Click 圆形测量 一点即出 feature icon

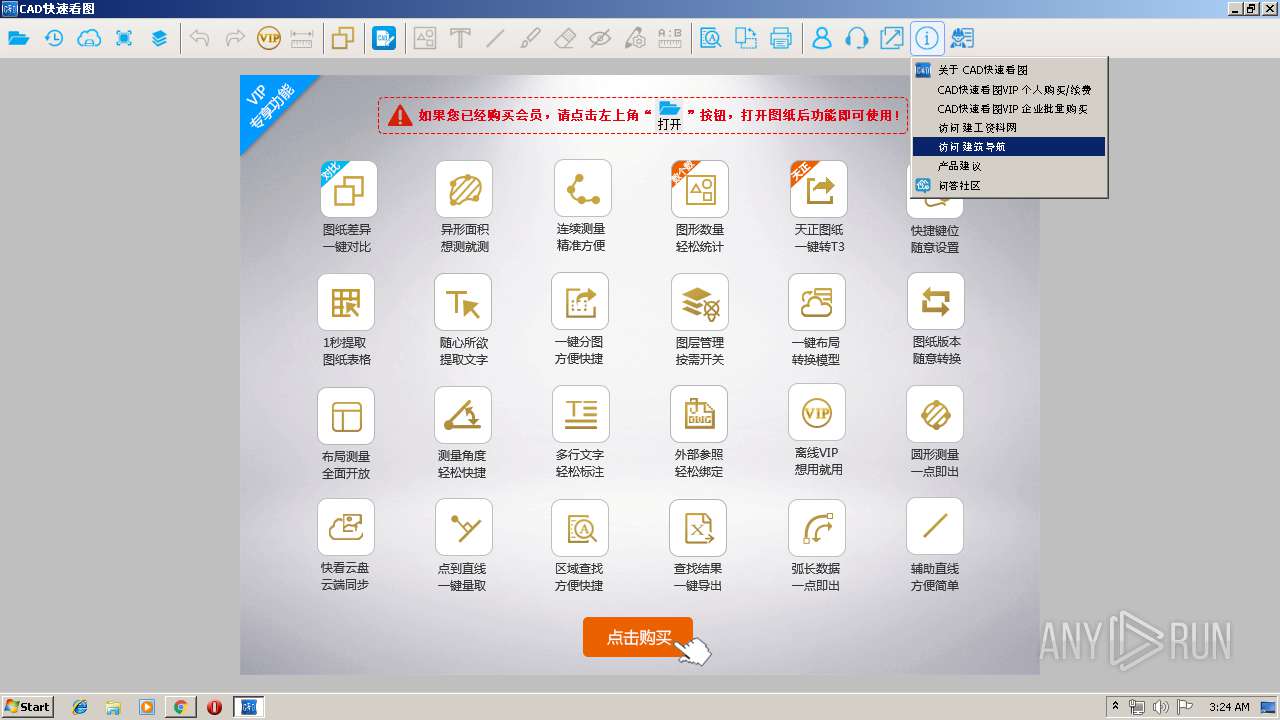(935, 414)
